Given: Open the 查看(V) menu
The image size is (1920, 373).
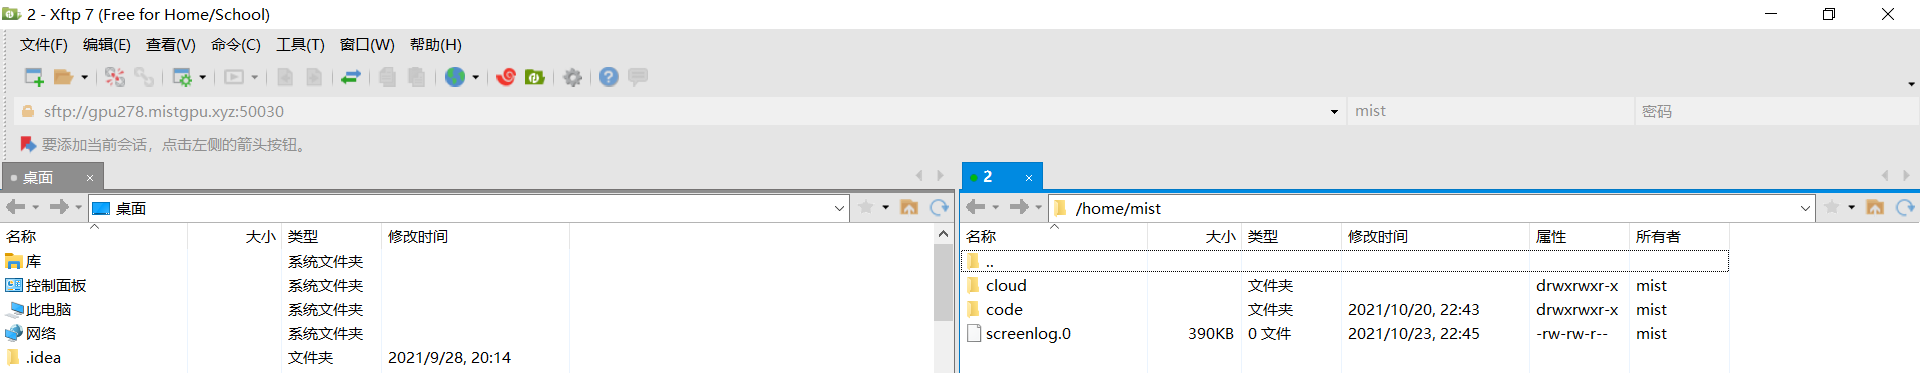Looking at the screenshot, I should pyautogui.click(x=171, y=45).
